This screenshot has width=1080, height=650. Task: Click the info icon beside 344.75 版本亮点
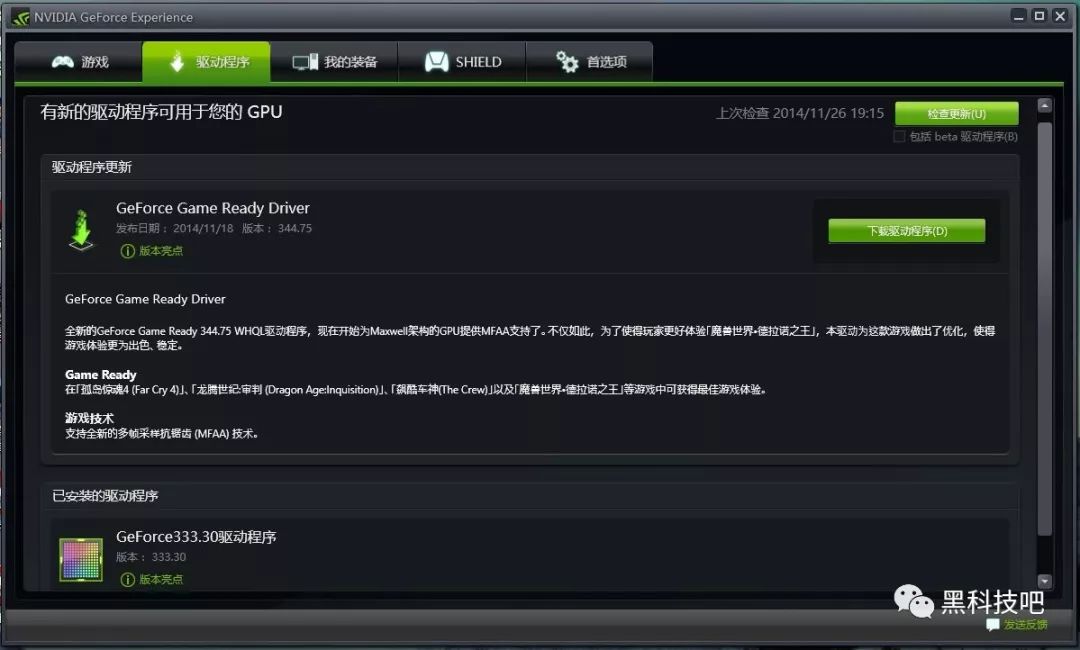[127, 251]
